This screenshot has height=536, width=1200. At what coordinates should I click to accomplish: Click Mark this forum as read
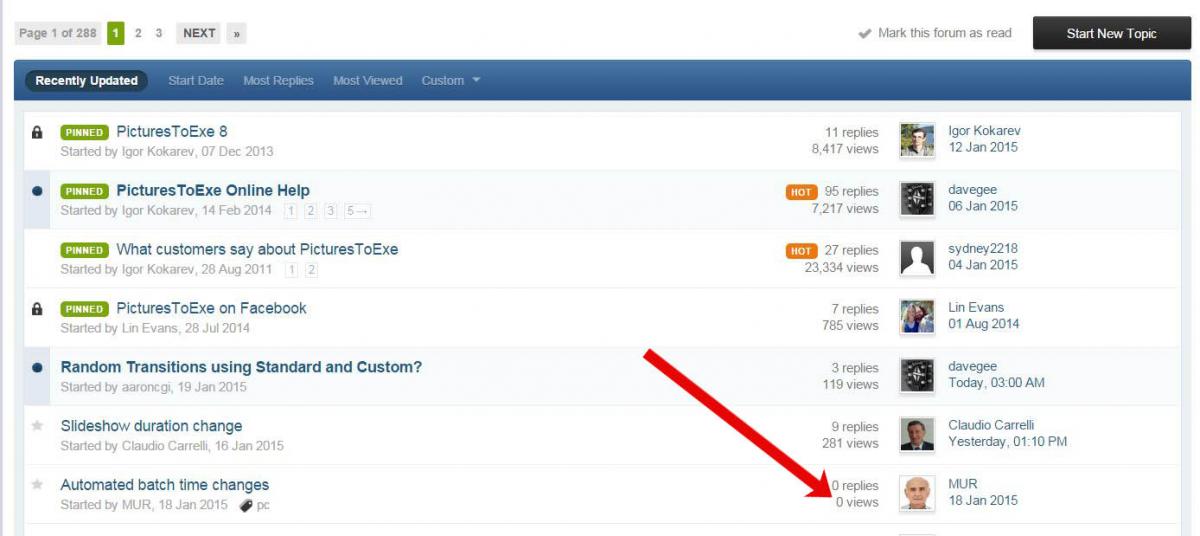944,33
